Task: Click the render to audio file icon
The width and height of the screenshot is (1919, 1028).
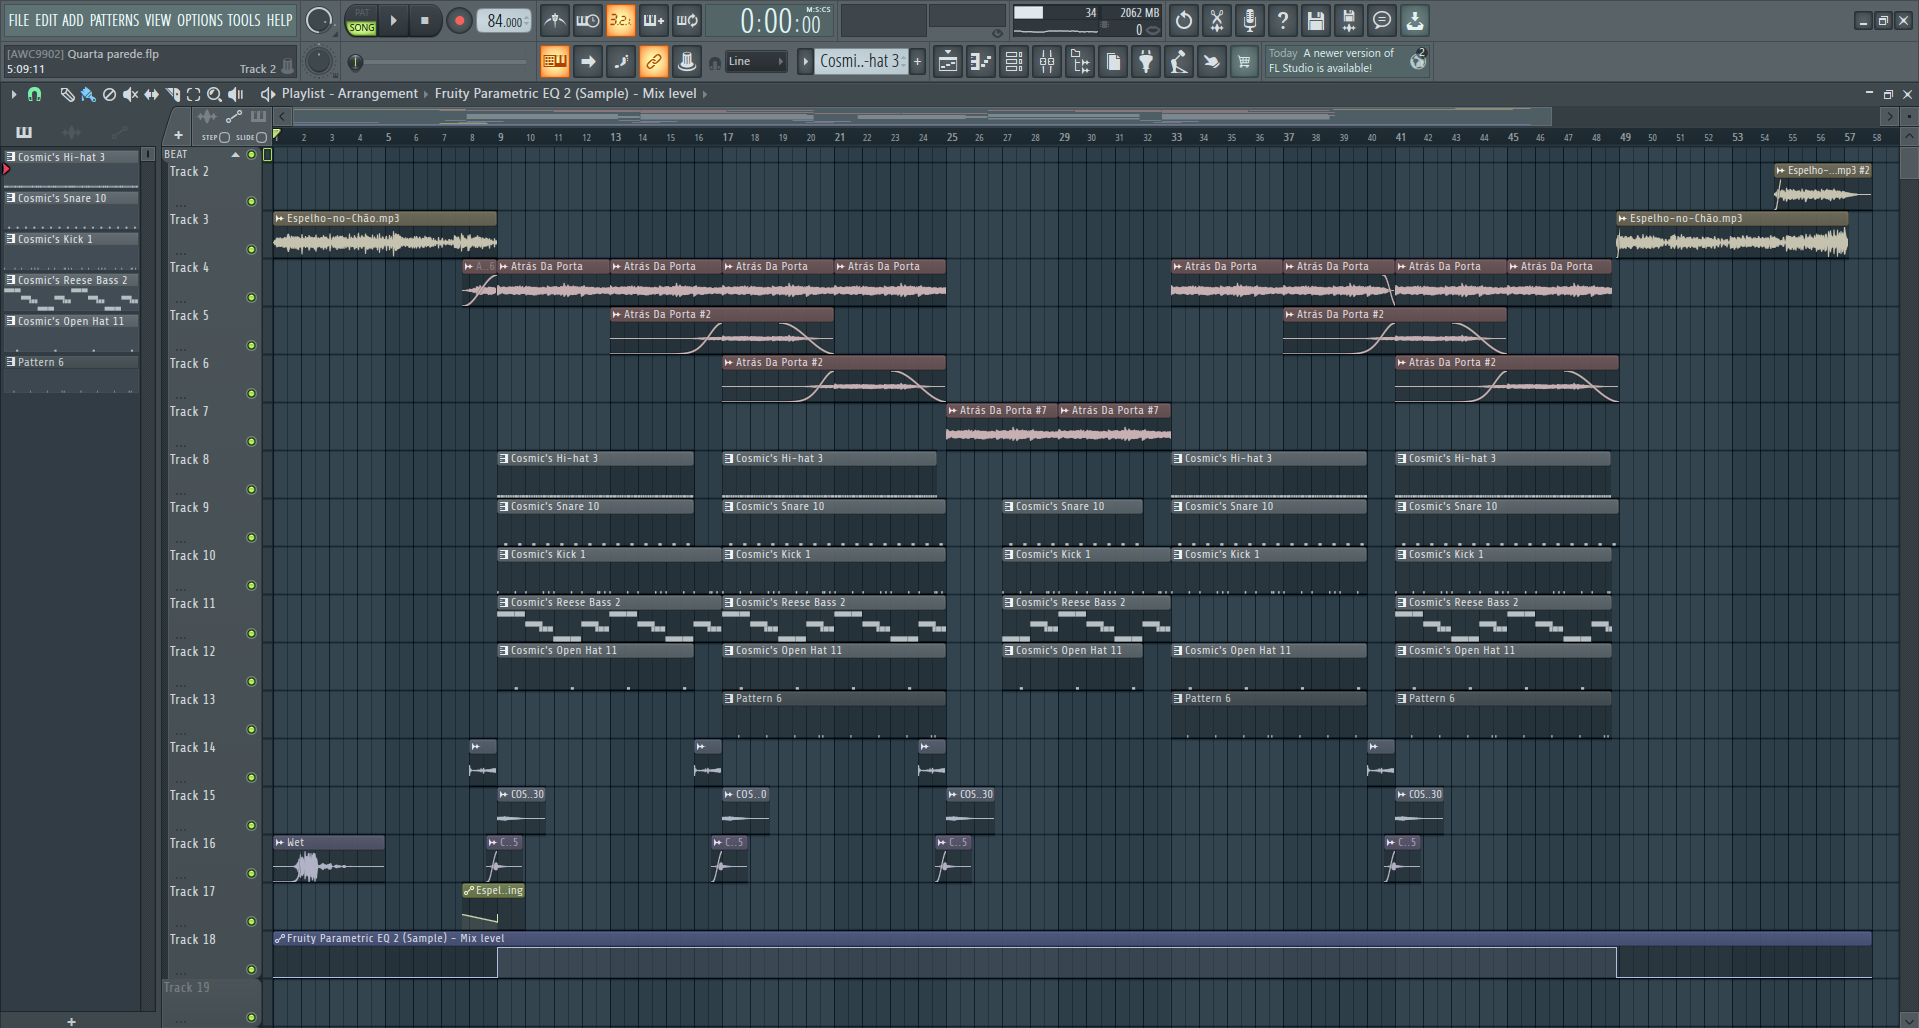Action: tap(1349, 20)
